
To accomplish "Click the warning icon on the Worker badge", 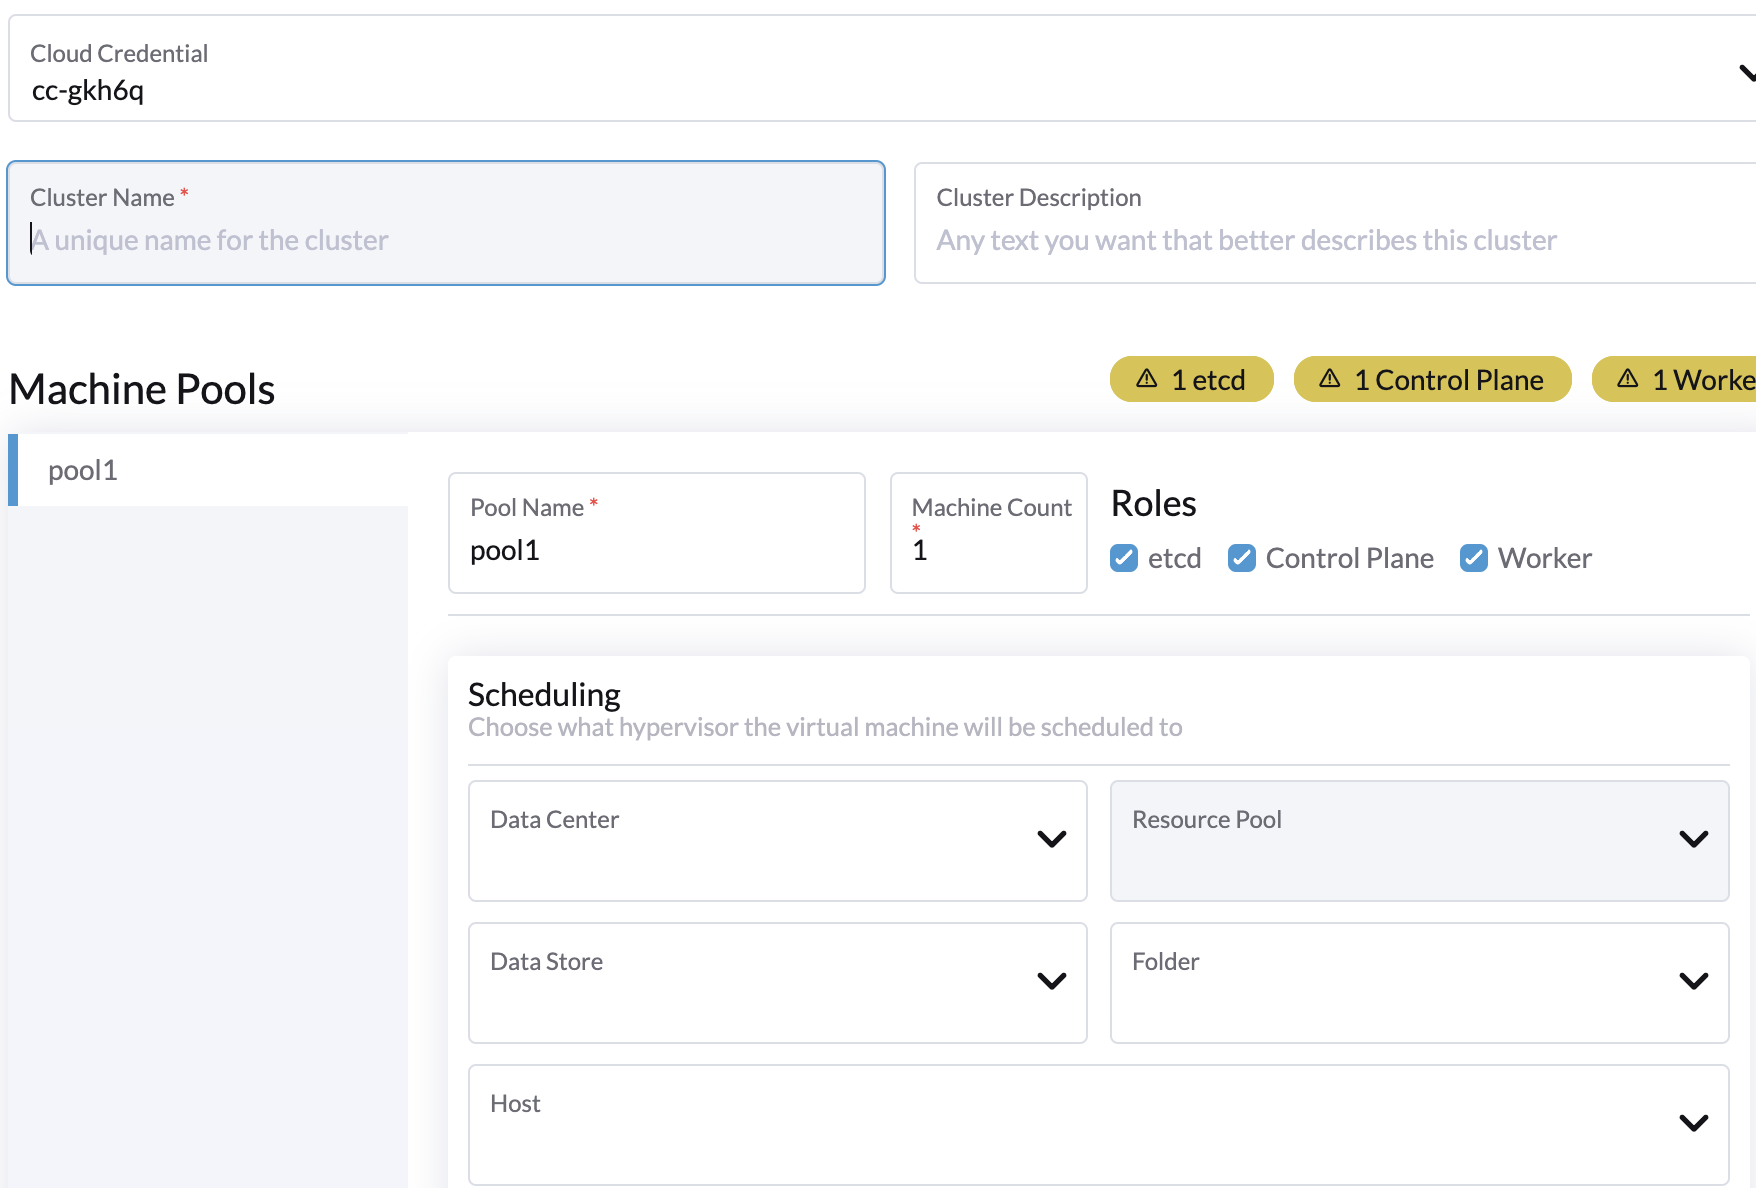I will point(1626,379).
